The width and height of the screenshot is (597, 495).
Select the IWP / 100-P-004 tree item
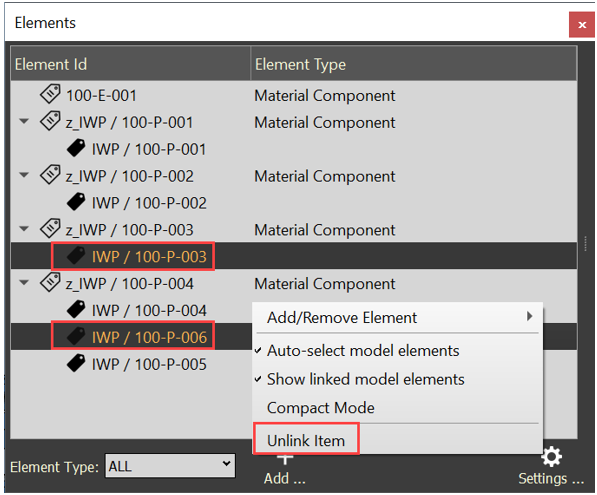coord(149,311)
